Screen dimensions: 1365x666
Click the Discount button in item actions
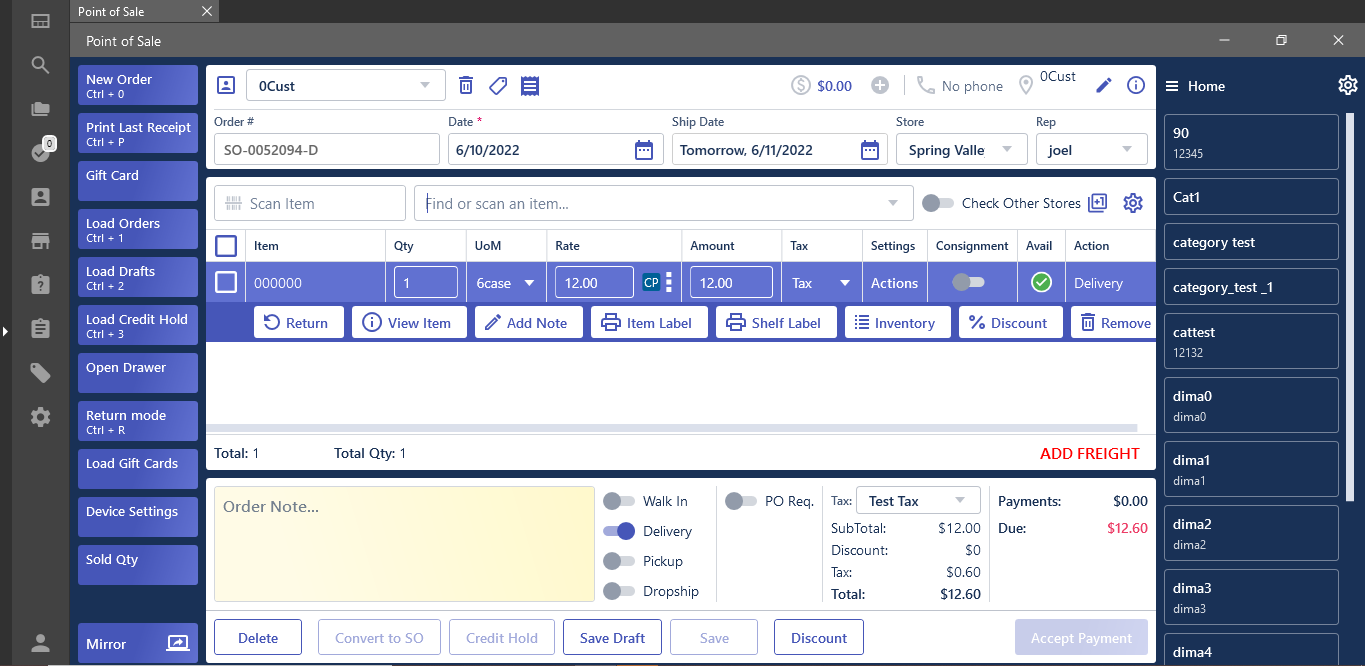[x=1011, y=323]
